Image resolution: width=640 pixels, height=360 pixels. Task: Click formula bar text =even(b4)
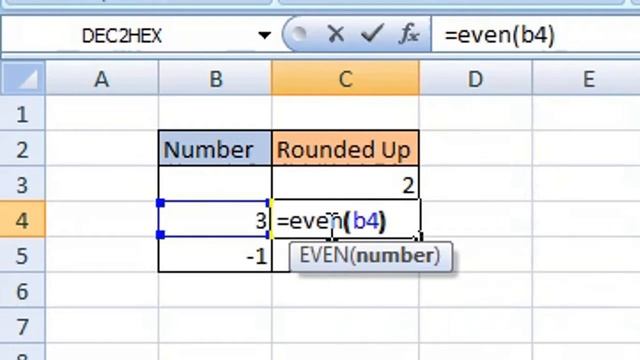(500, 35)
